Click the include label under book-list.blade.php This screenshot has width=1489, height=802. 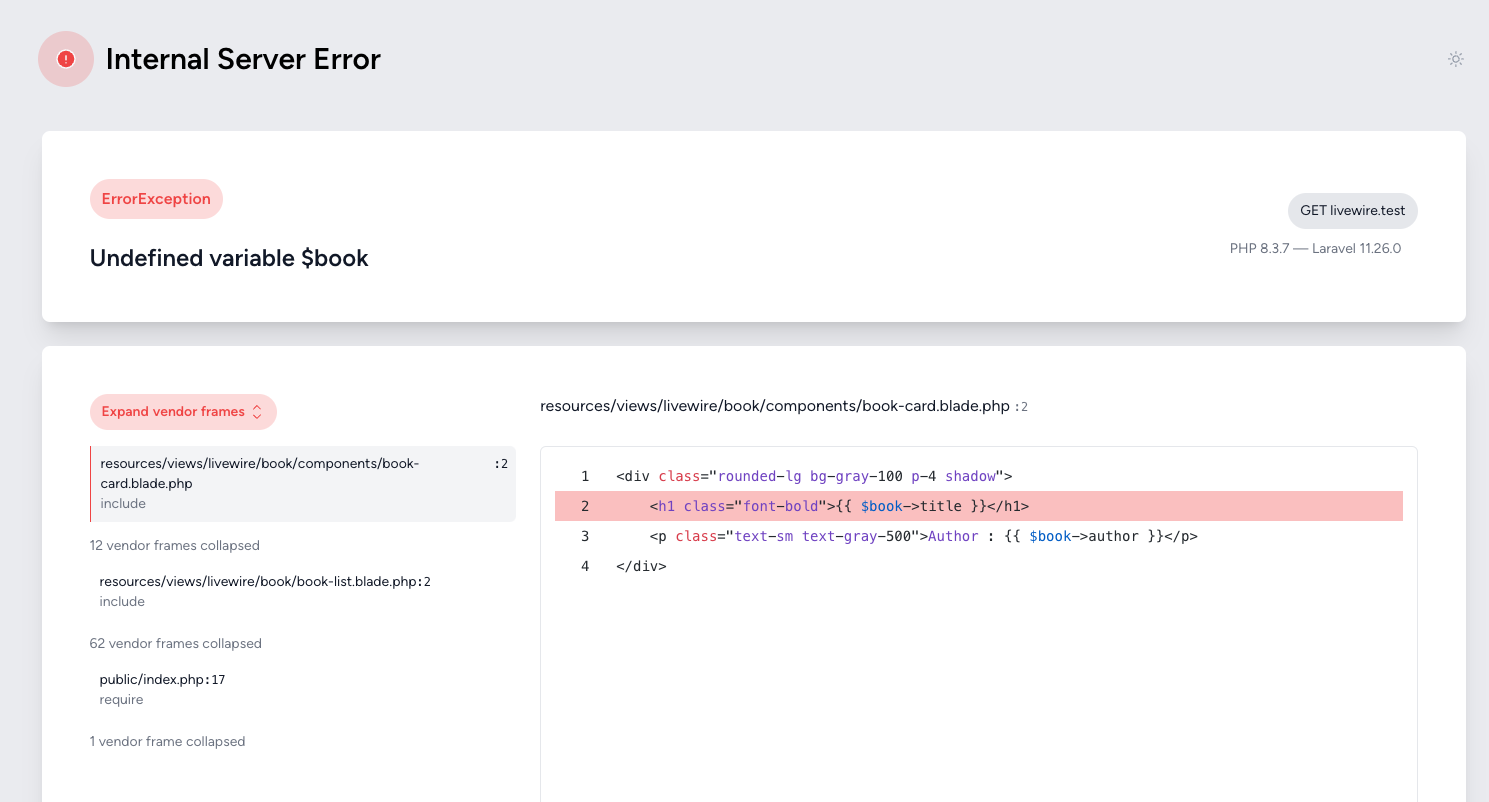click(122, 601)
